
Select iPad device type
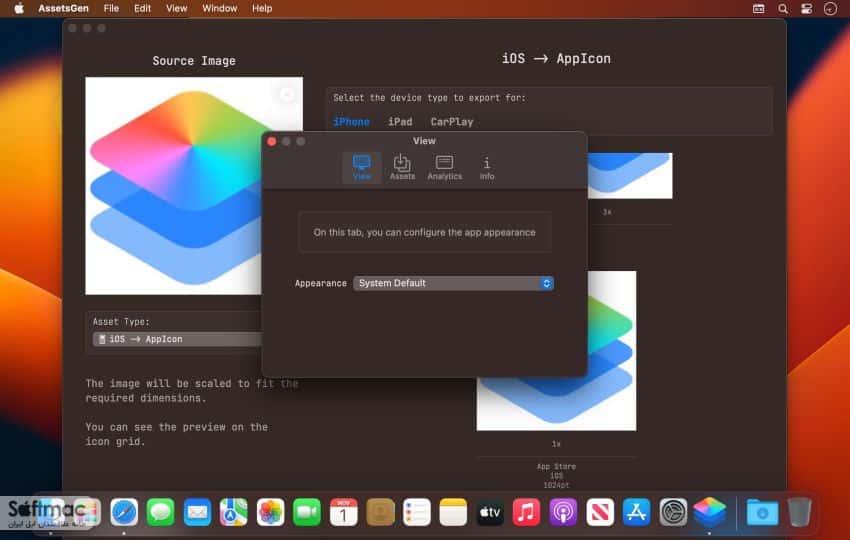click(400, 122)
